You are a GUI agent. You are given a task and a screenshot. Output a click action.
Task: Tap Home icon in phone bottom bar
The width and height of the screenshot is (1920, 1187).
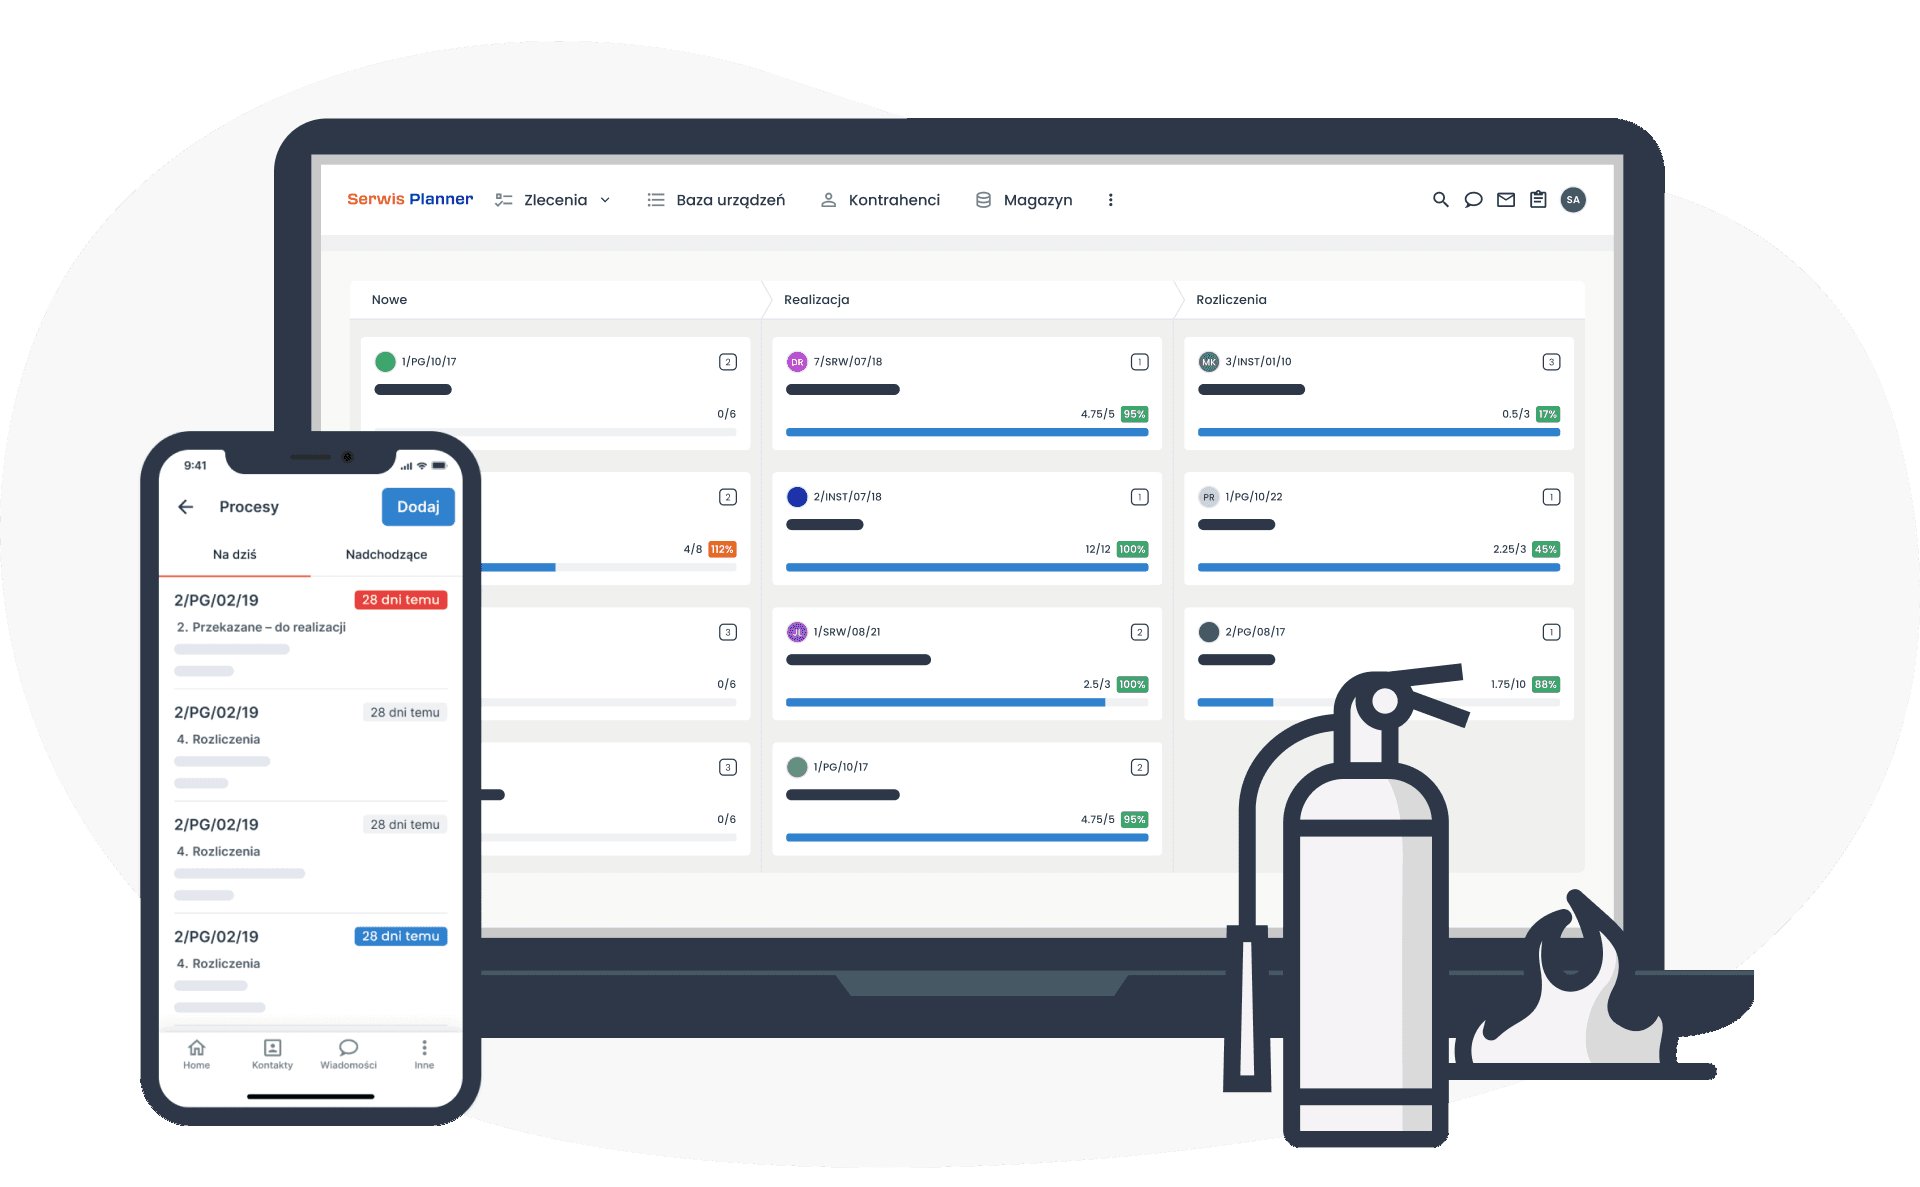pos(197,1054)
